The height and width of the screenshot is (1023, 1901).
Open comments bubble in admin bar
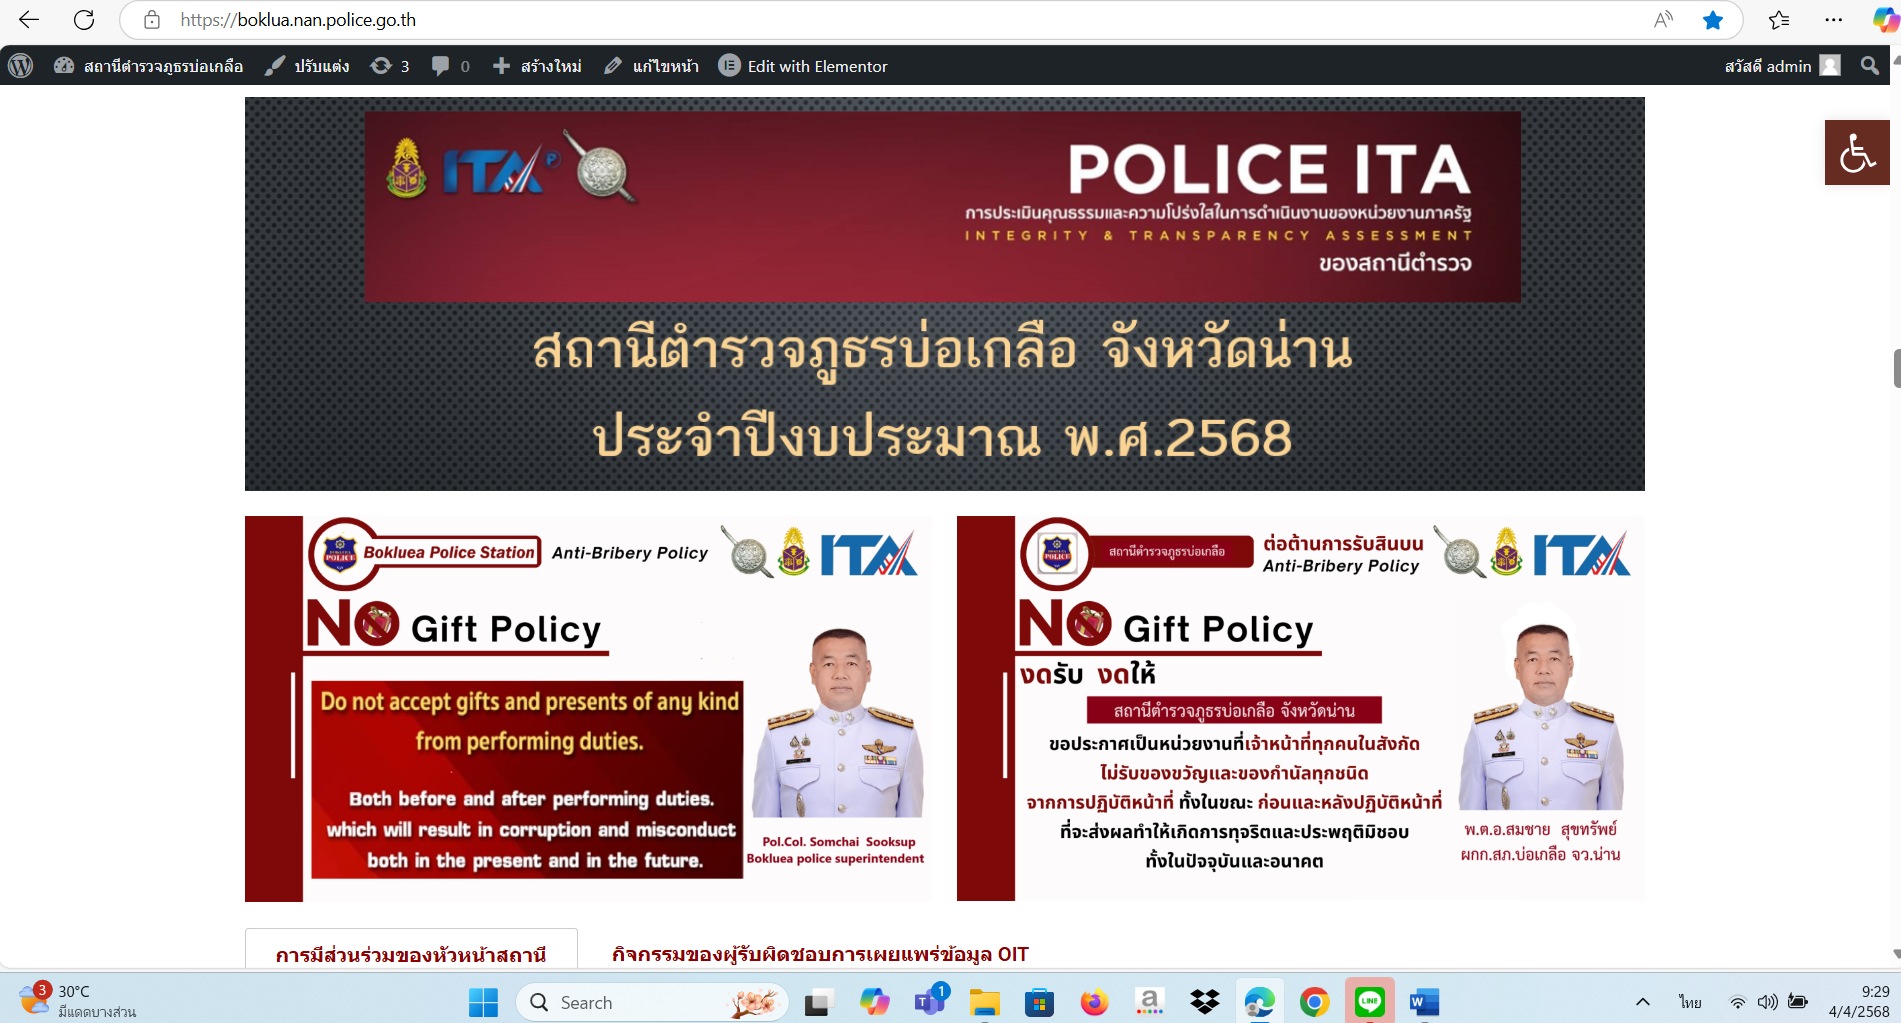coord(449,66)
